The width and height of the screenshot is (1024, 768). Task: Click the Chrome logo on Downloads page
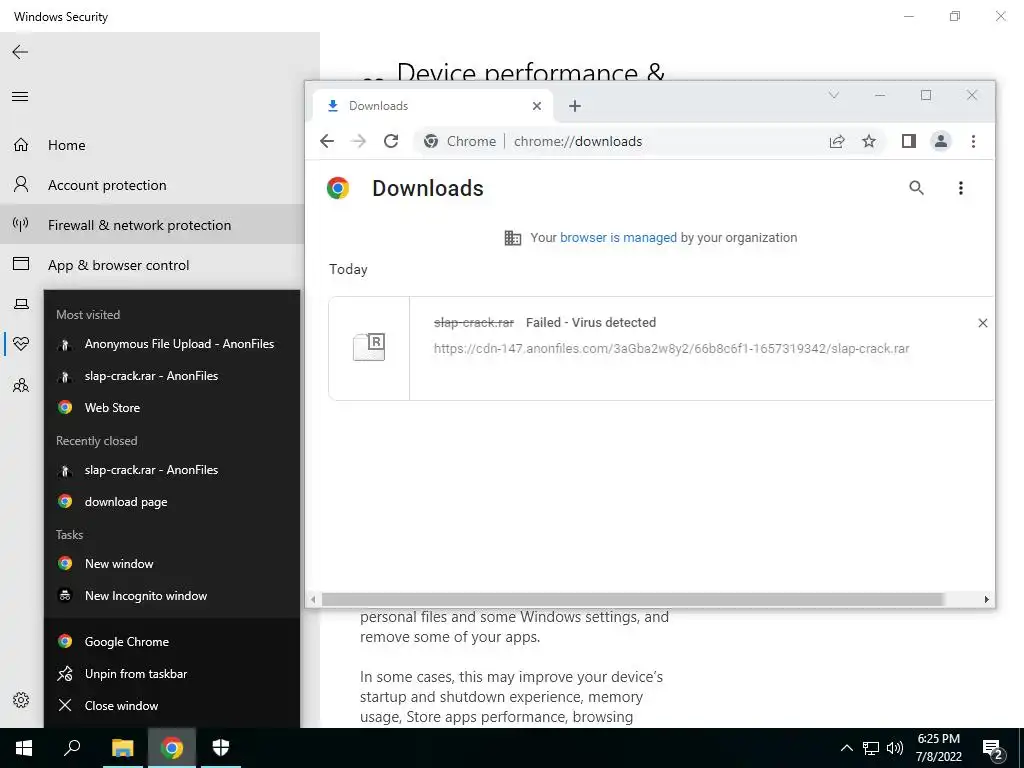tap(338, 188)
